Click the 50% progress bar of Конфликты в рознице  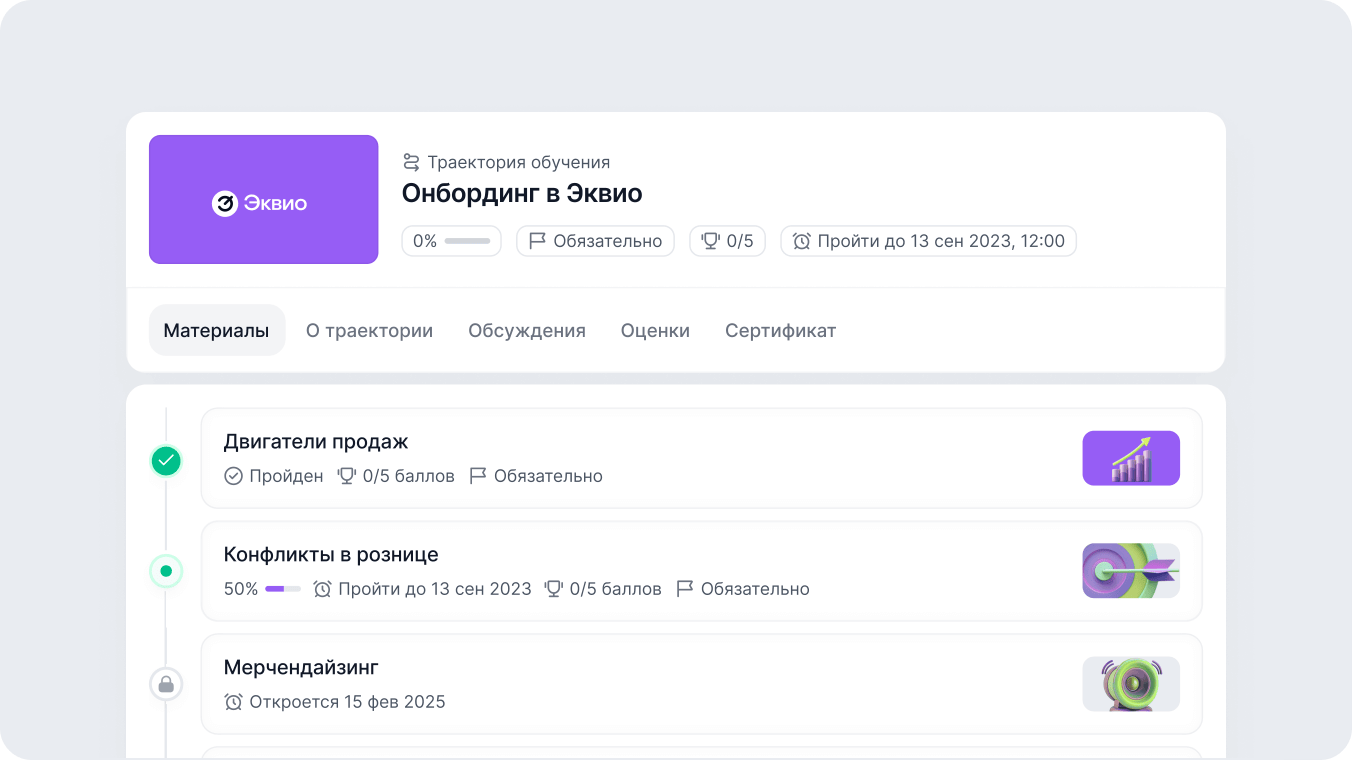coord(283,589)
